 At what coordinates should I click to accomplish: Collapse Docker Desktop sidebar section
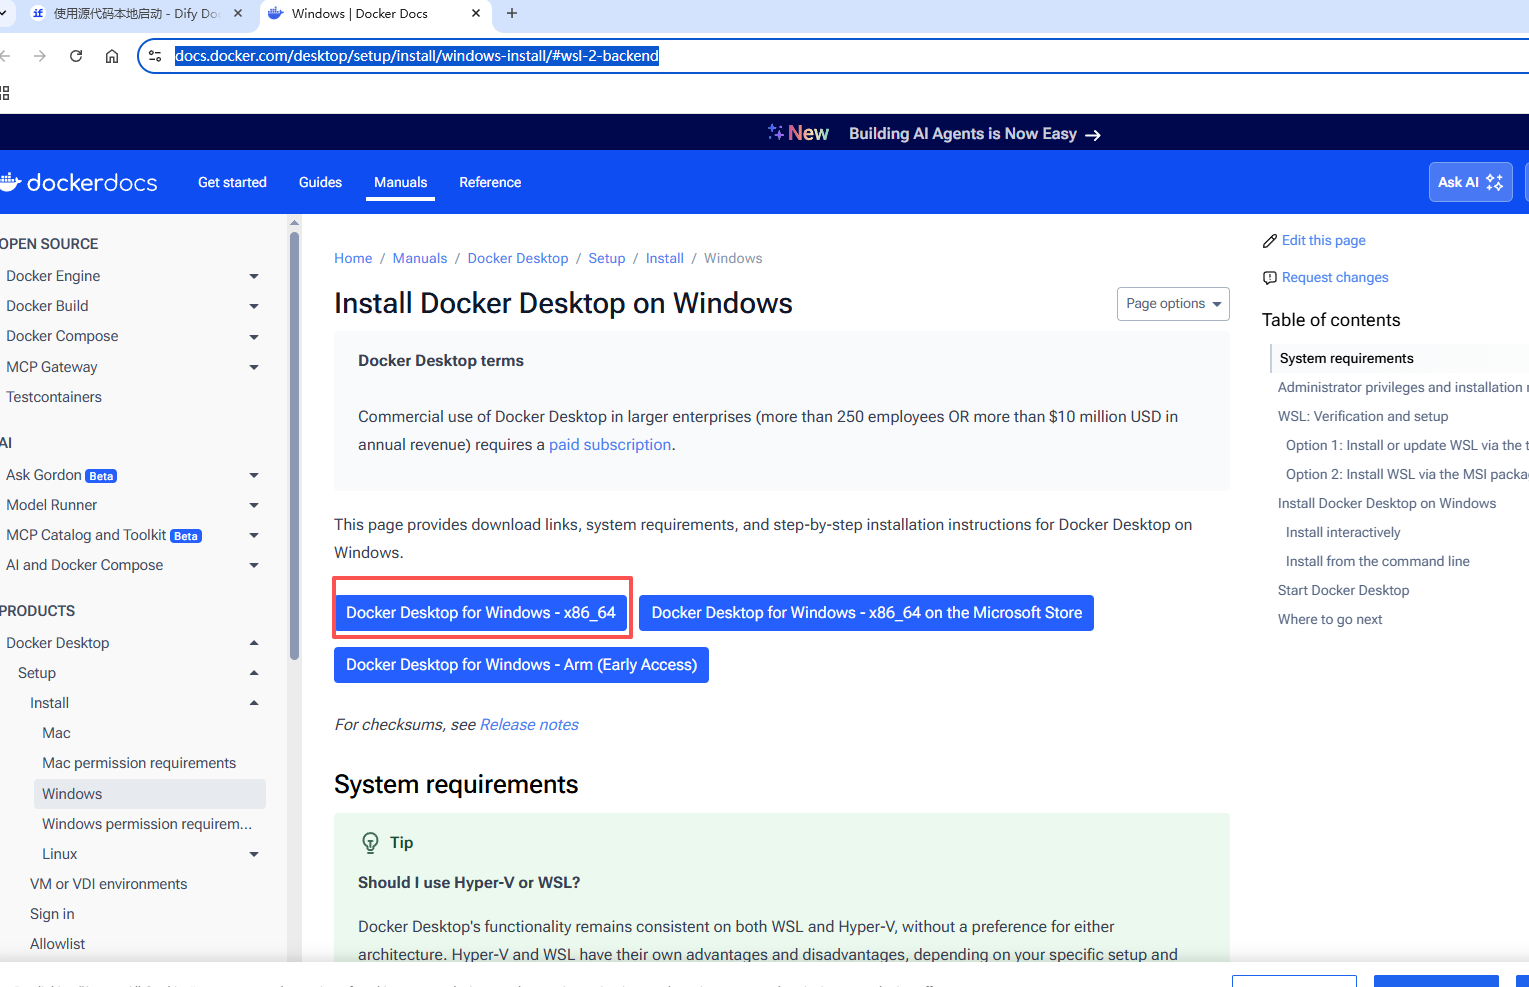pos(254,643)
